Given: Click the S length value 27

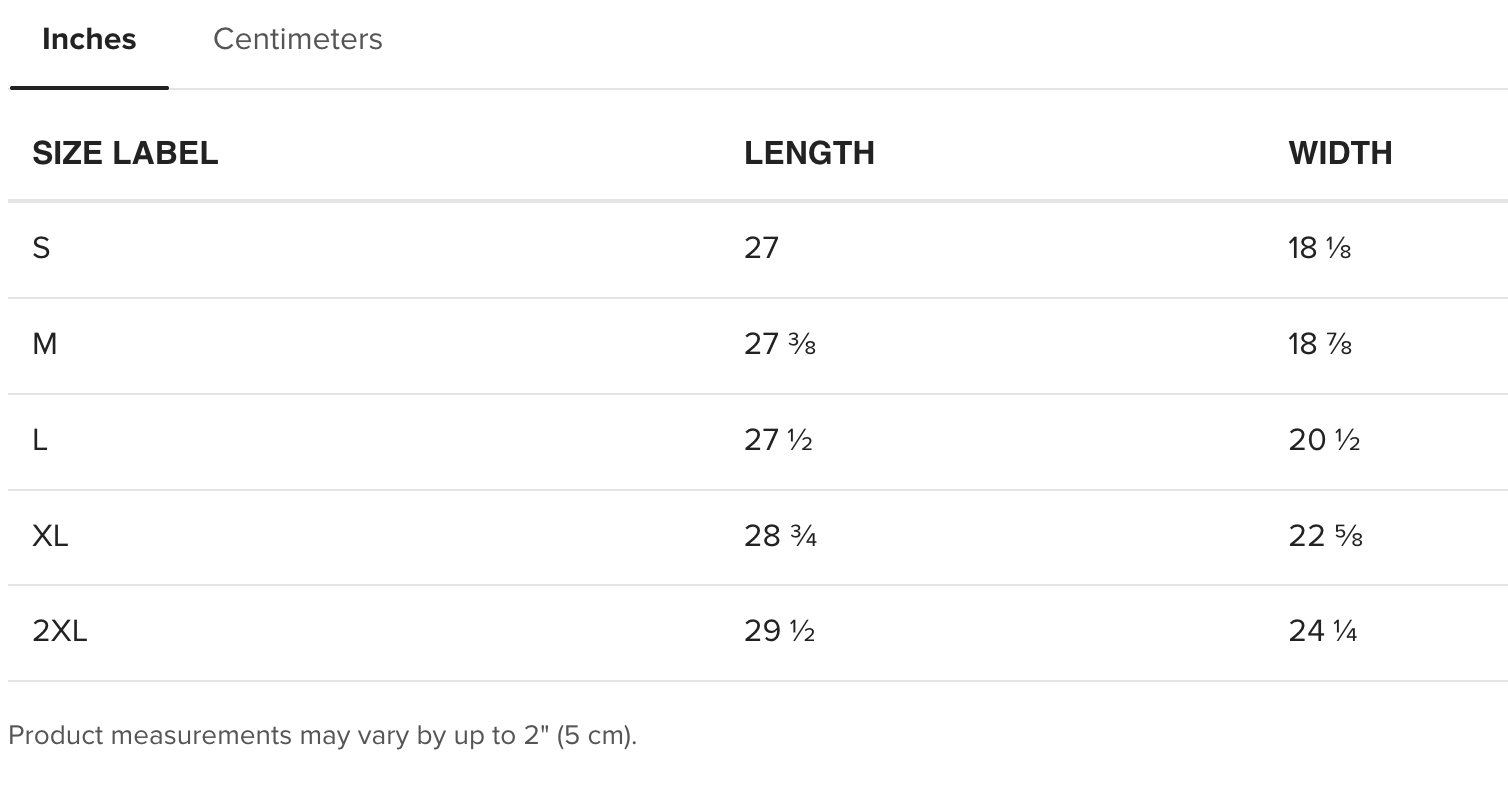Looking at the screenshot, I should tap(761, 248).
